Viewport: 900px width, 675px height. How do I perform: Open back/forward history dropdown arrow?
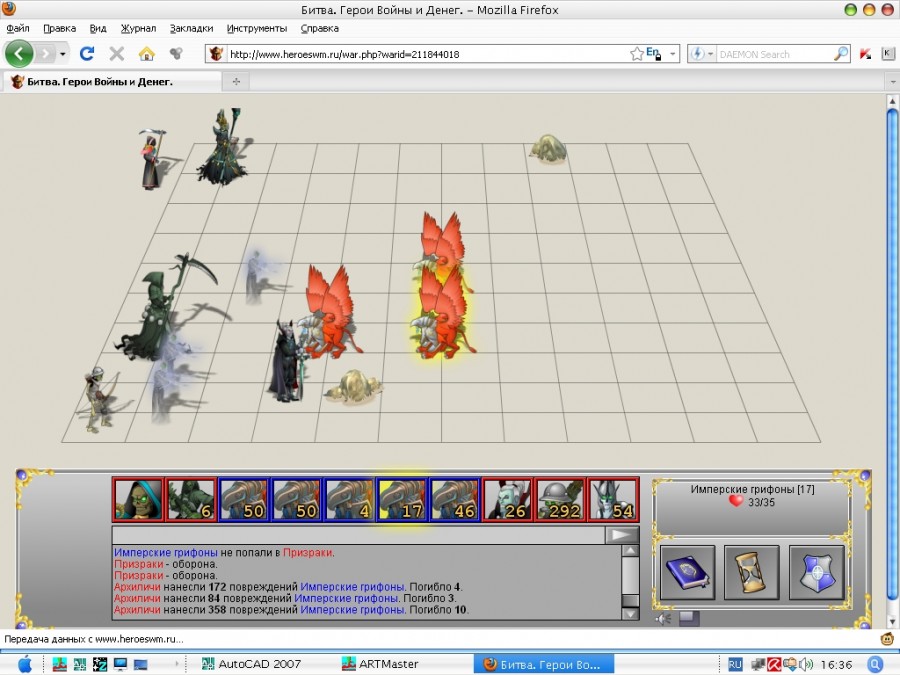click(x=63, y=54)
